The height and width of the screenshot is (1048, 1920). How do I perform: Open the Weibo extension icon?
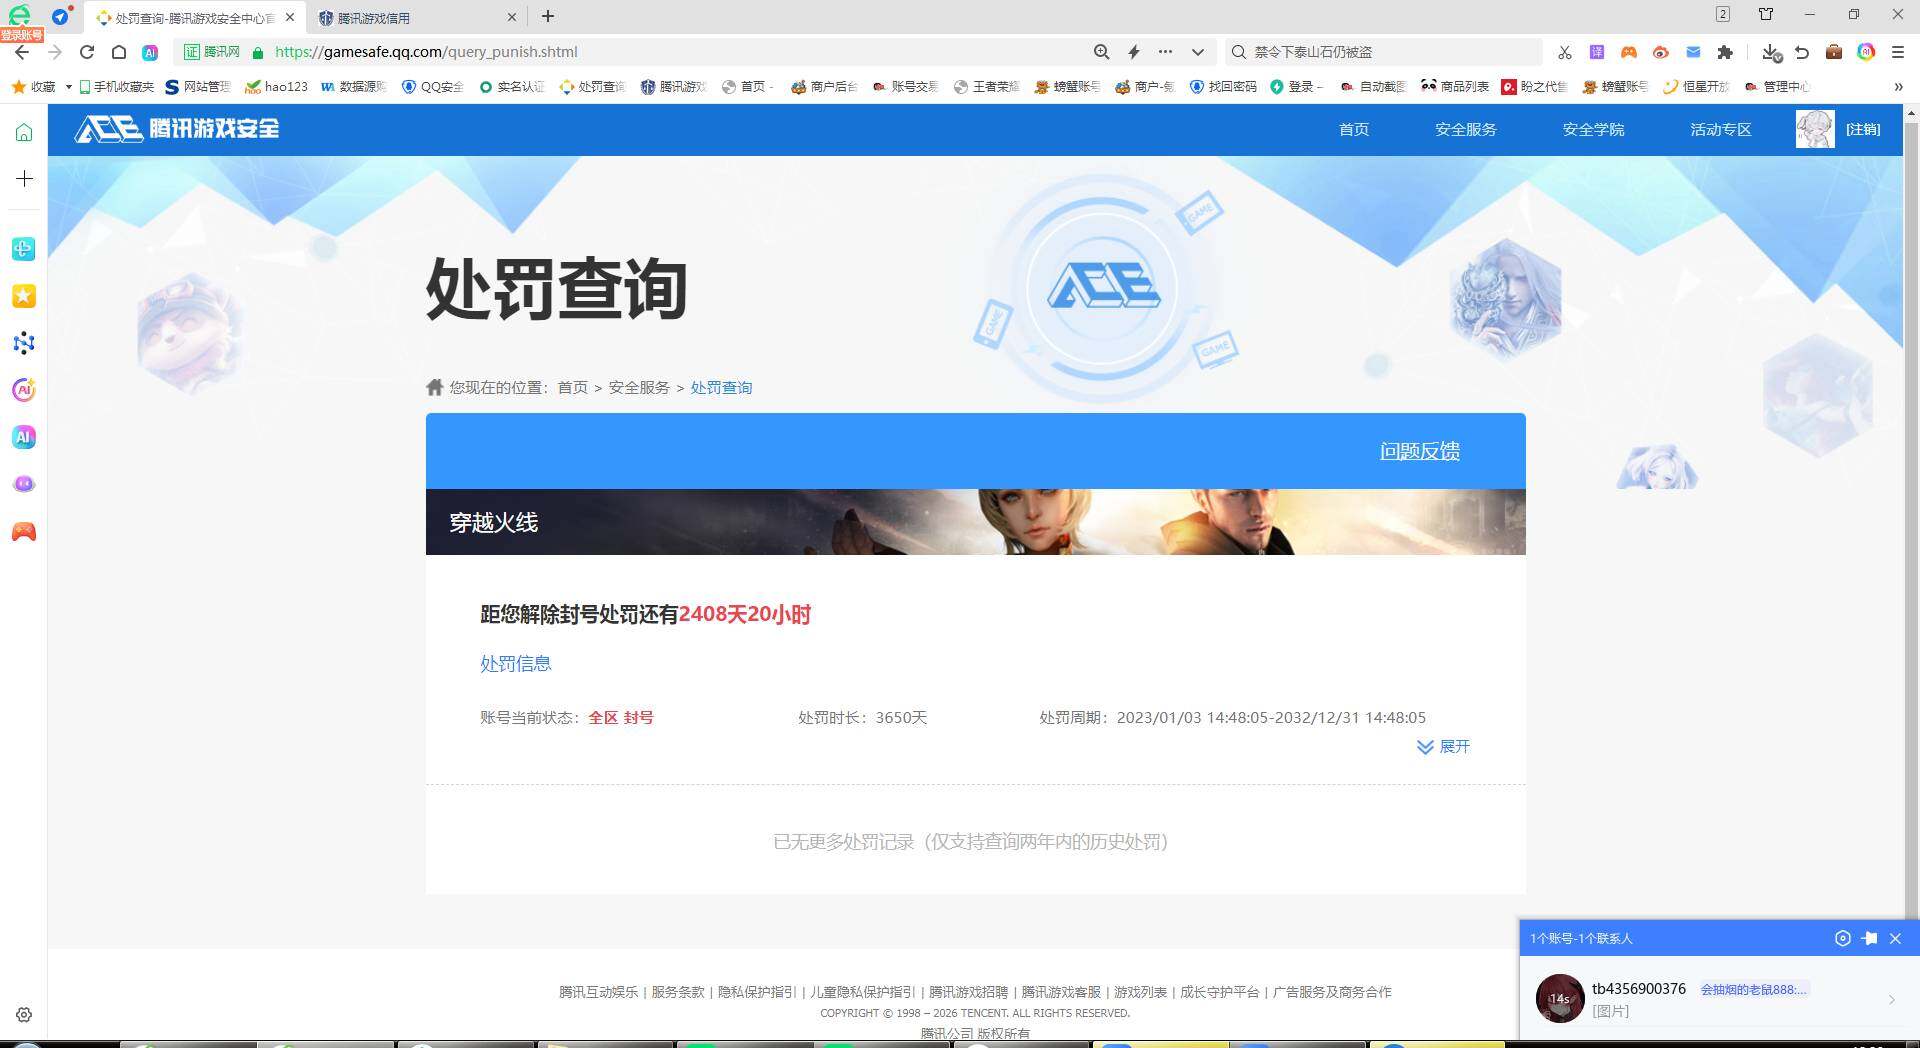coord(1661,52)
